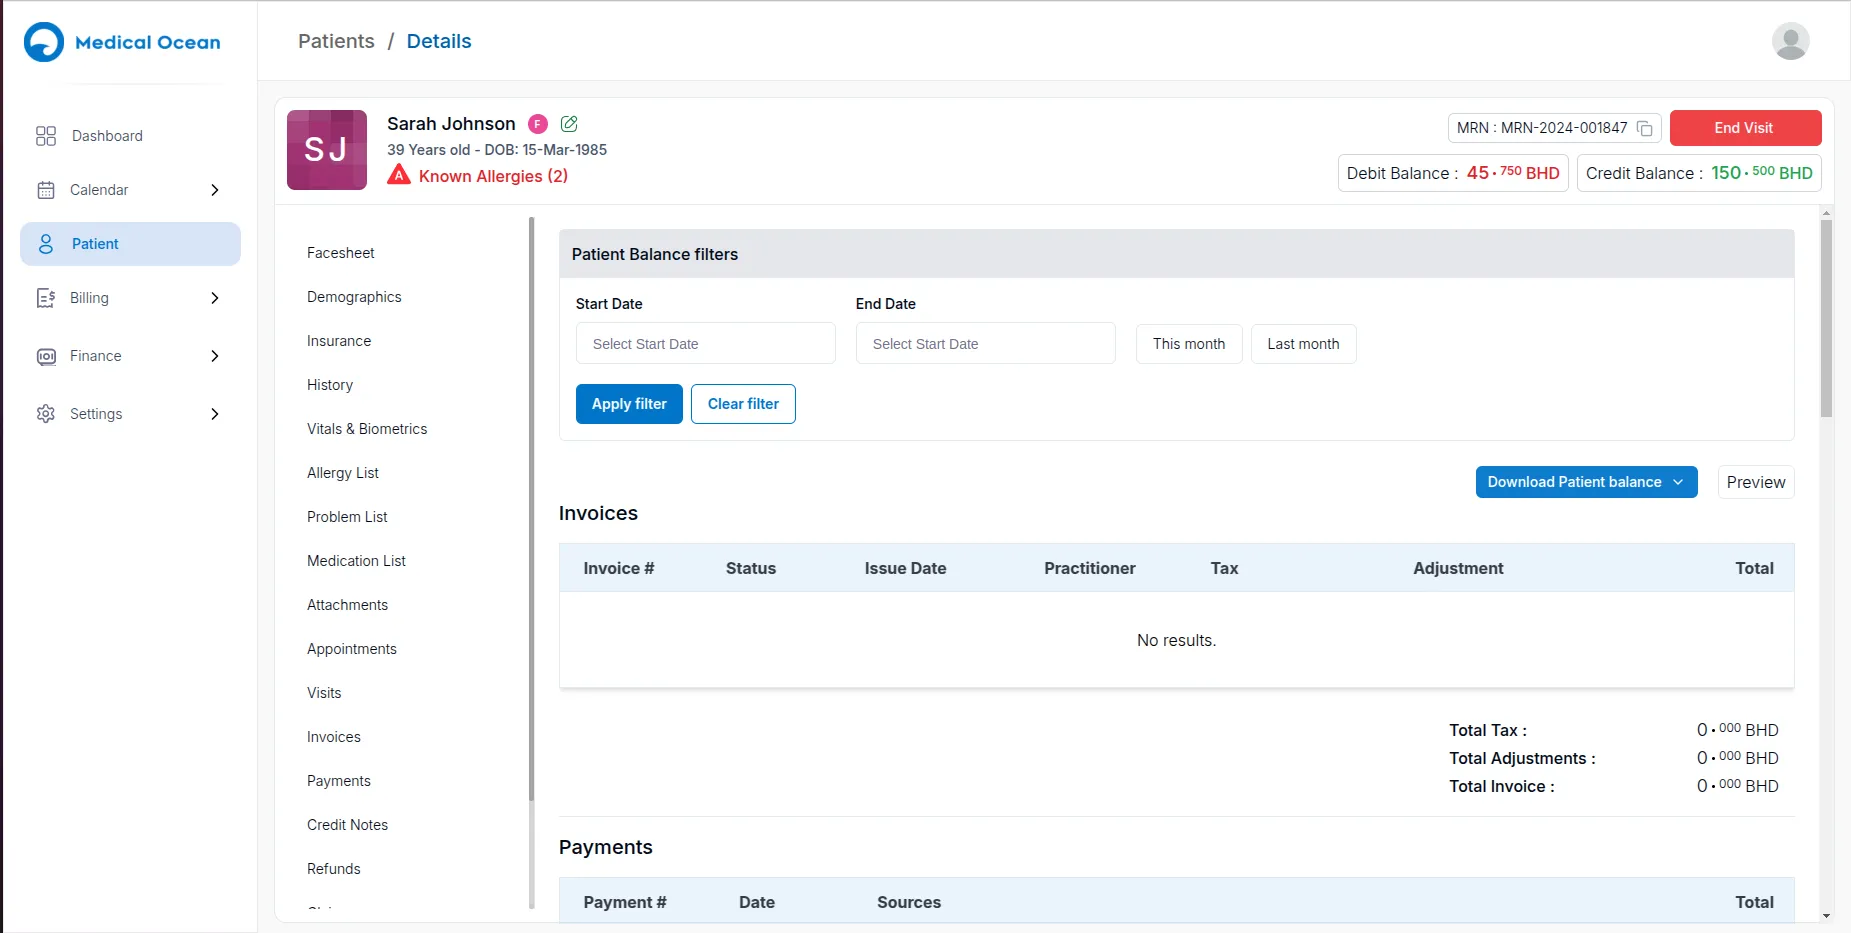This screenshot has width=1851, height=933.
Task: Click the End Visit button
Action: 1744,128
